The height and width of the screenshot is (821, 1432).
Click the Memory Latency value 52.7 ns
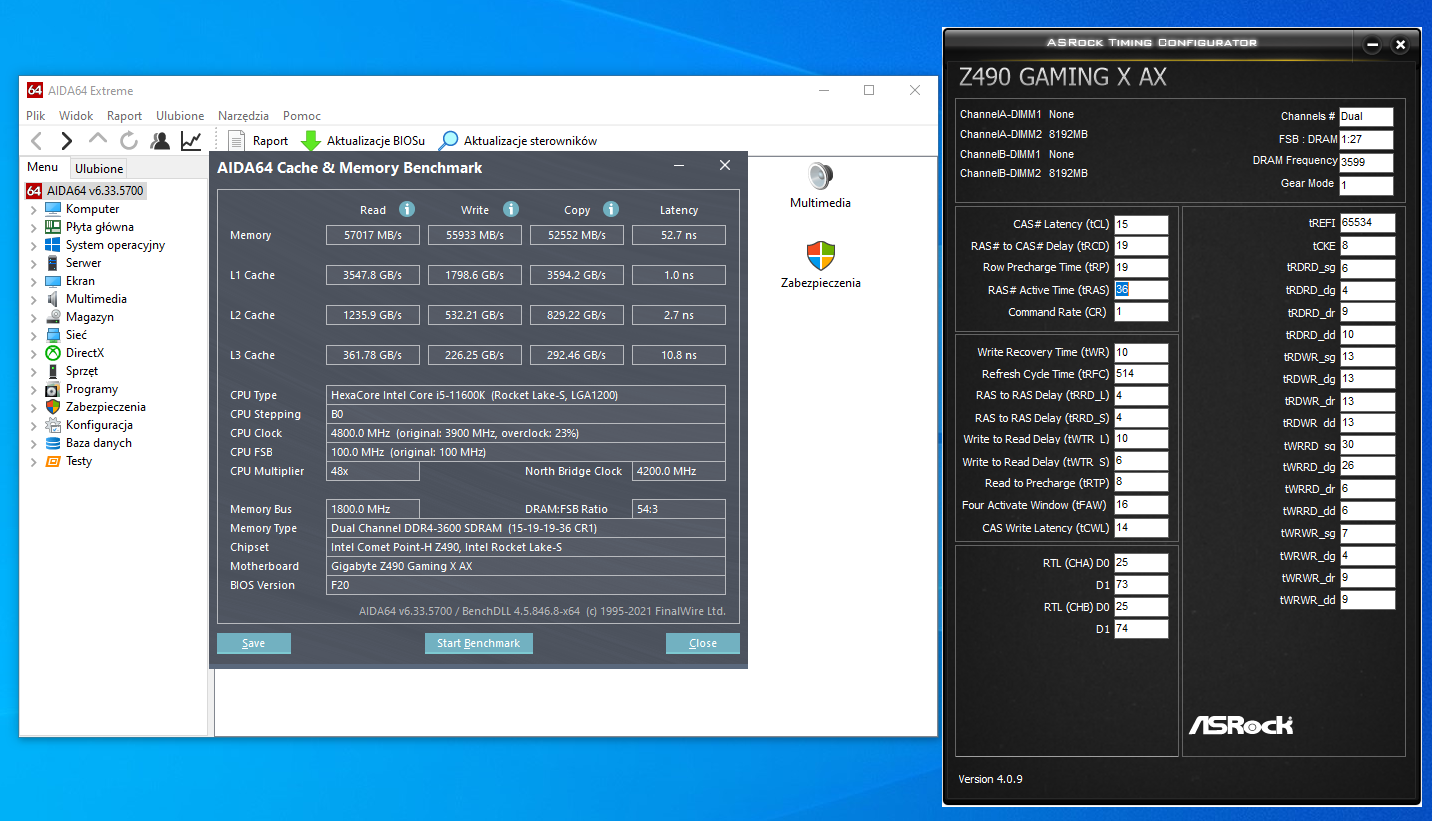[679, 235]
